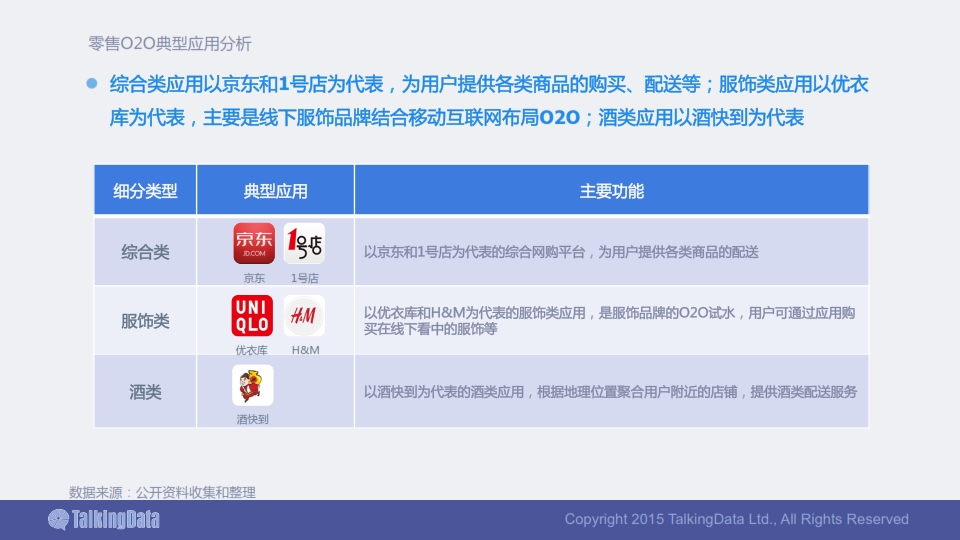Click the 优衣库 label under the icon
The height and width of the screenshot is (540, 960).
click(252, 350)
